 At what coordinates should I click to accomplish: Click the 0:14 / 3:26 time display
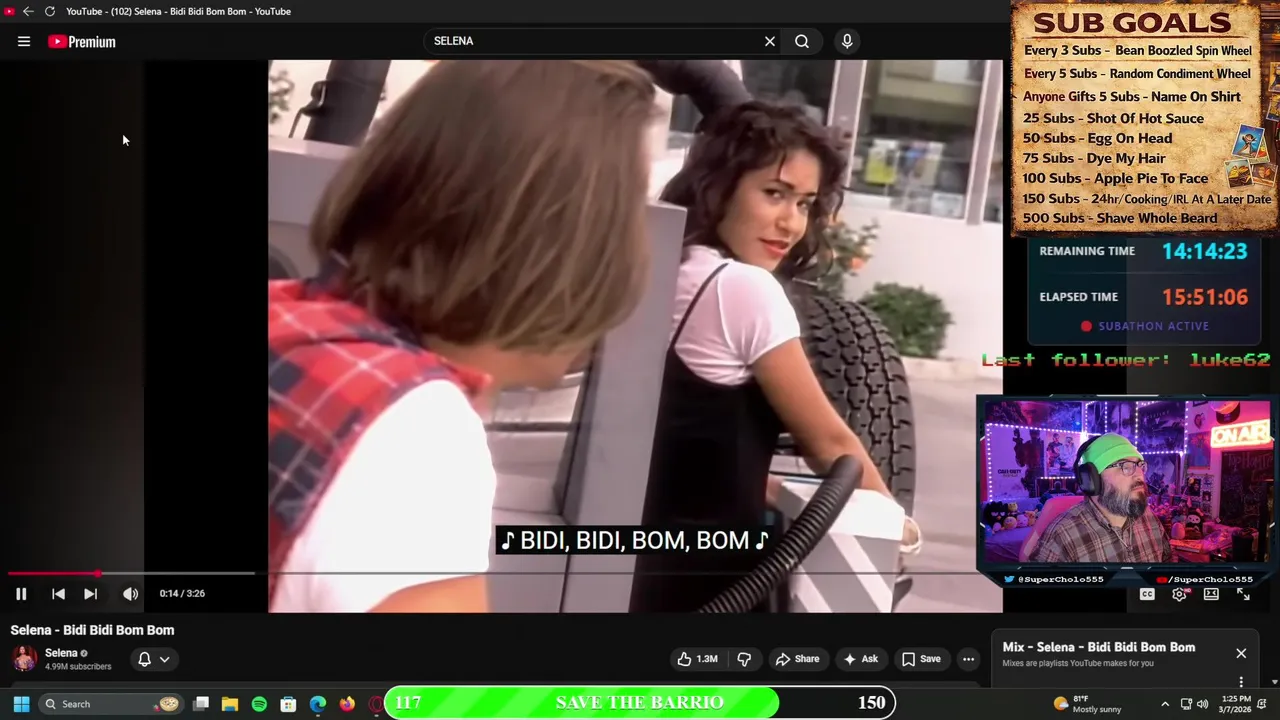click(182, 594)
